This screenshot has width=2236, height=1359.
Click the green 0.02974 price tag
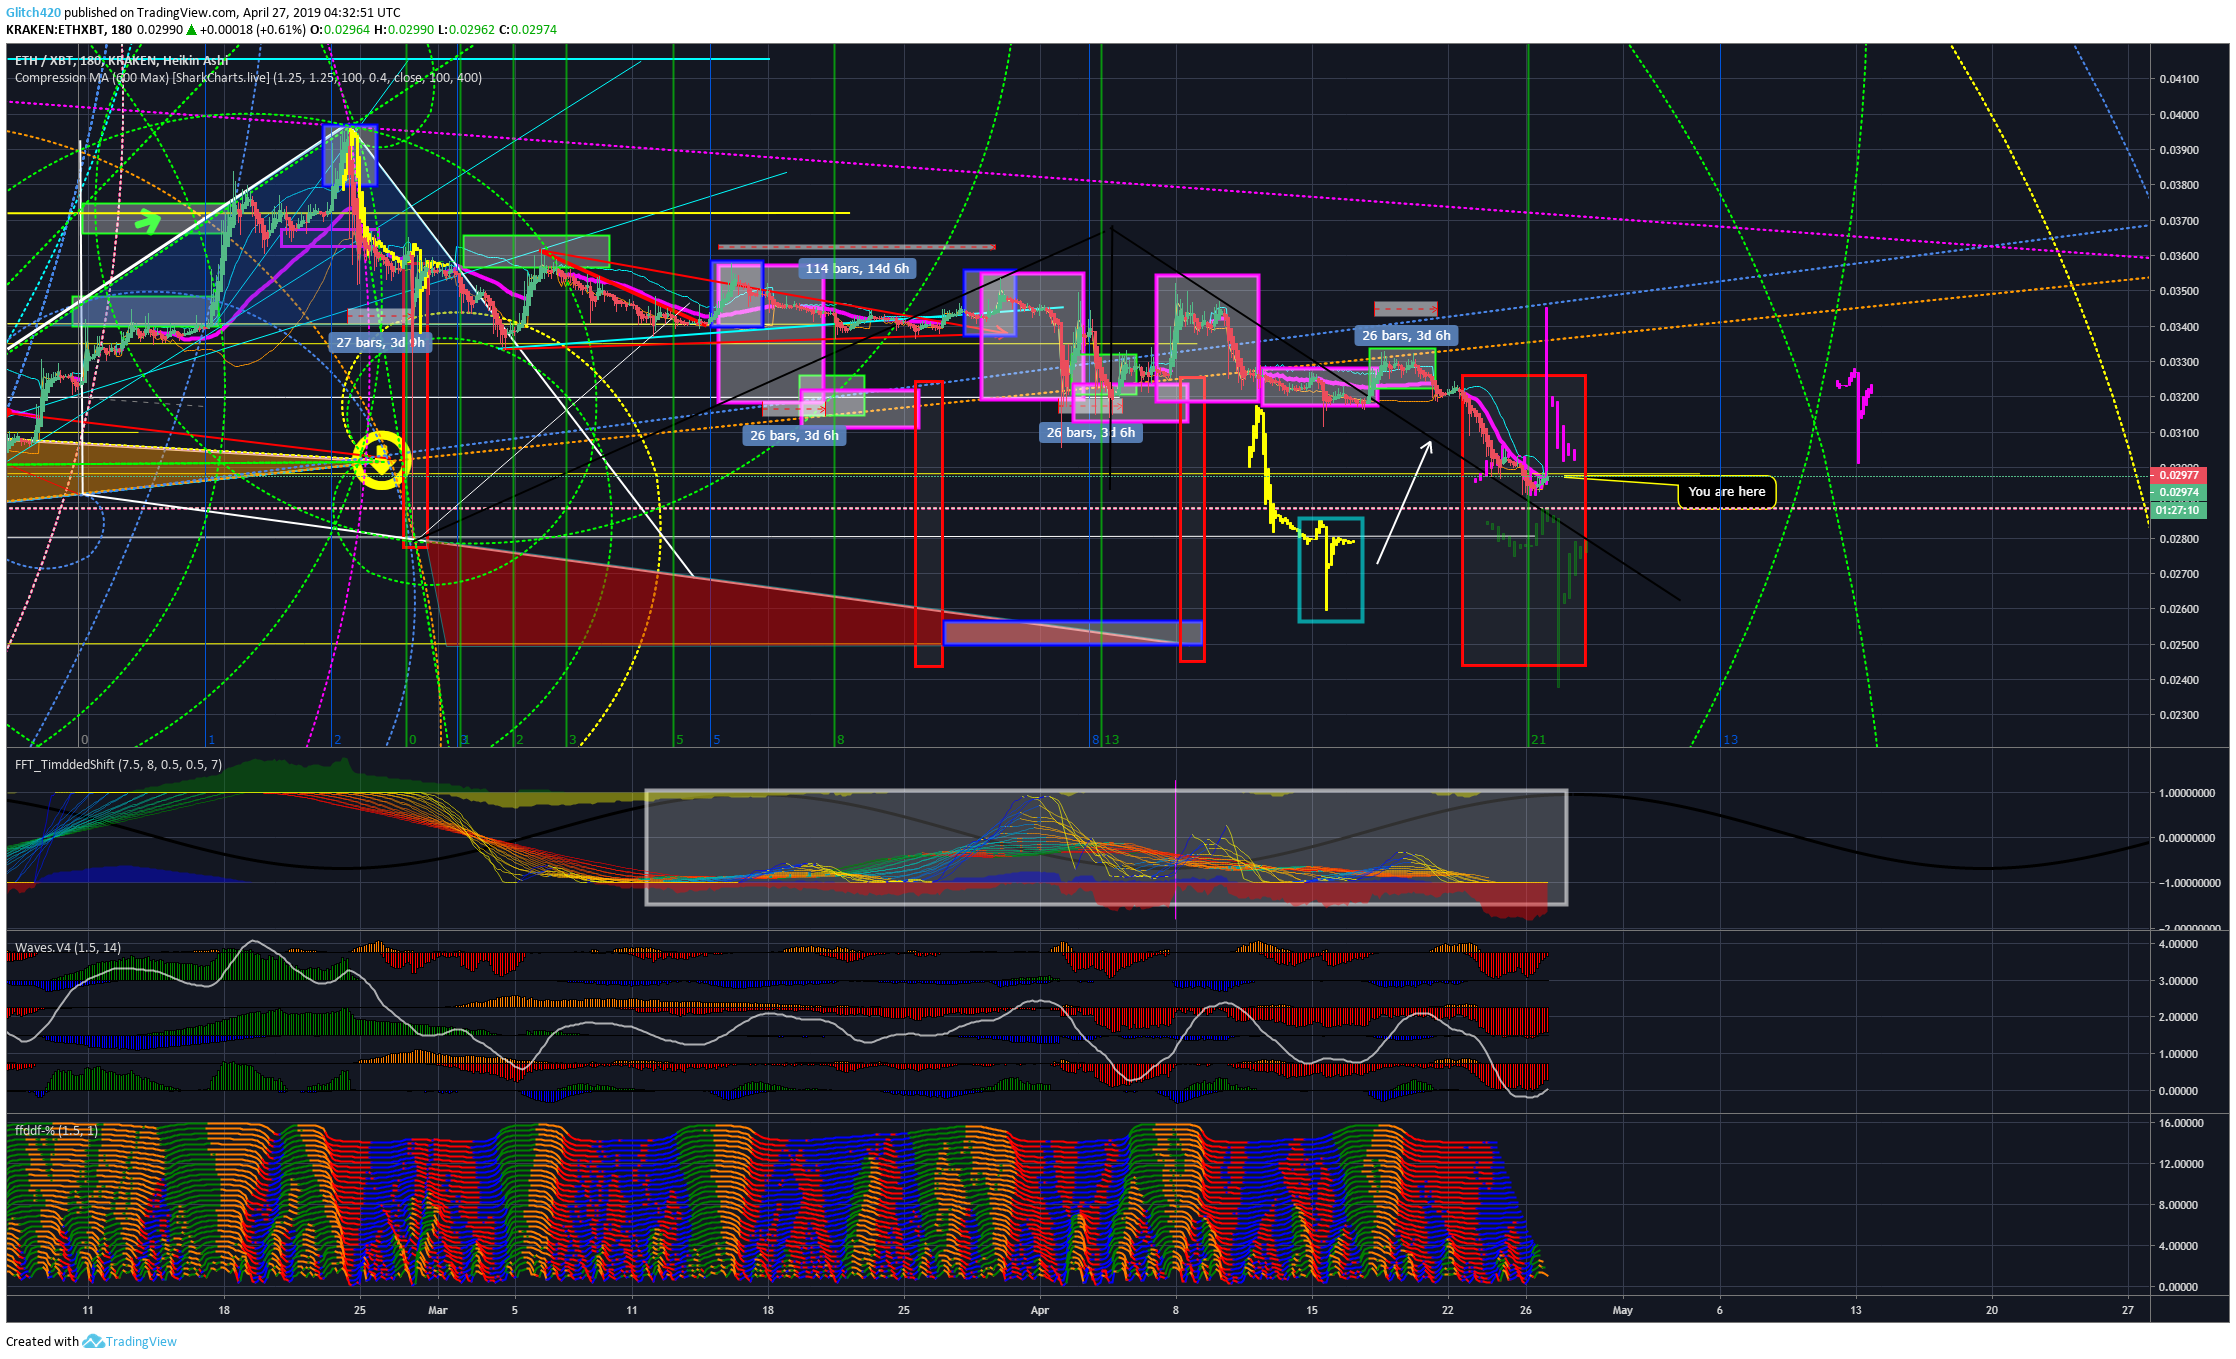[2178, 492]
